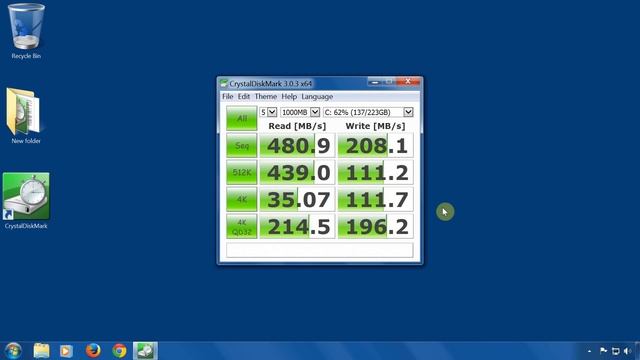640x360 pixels.
Task: Click the 4K QD32 write result 196.2
Action: [376, 226]
